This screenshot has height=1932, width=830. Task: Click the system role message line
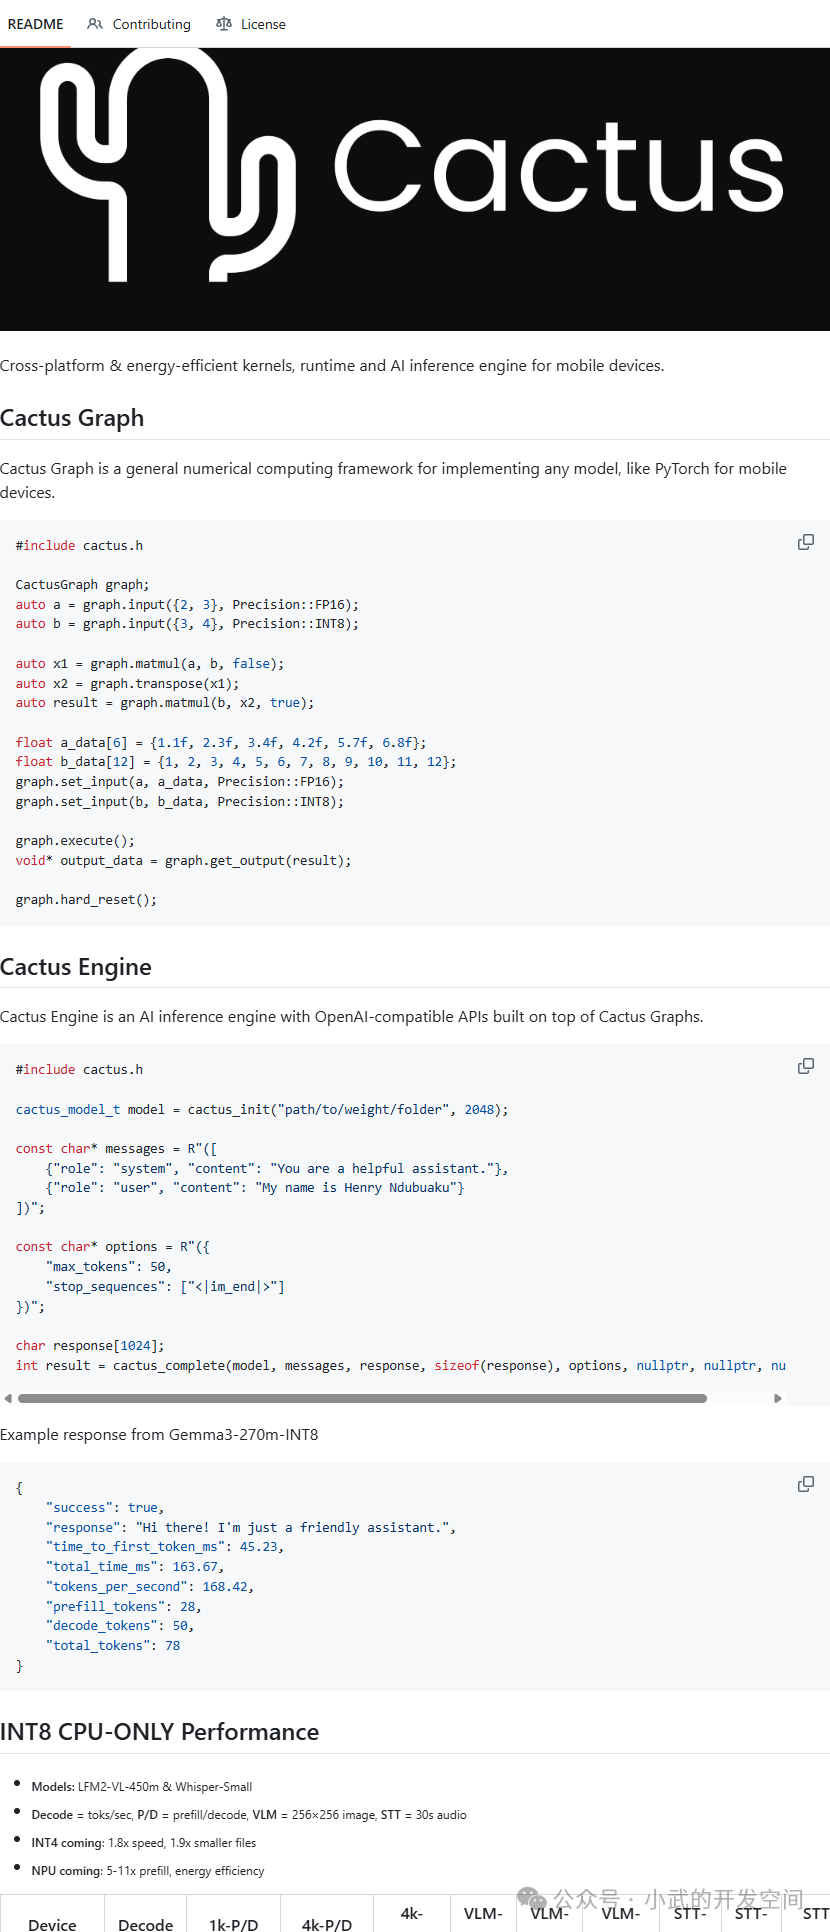[277, 1169]
